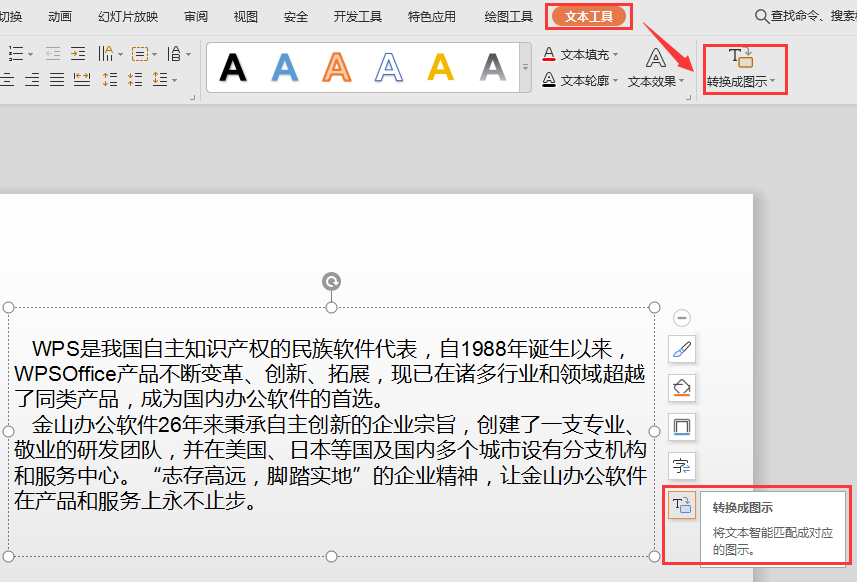Decrease the paragraph indent level

pyautogui.click(x=53, y=54)
